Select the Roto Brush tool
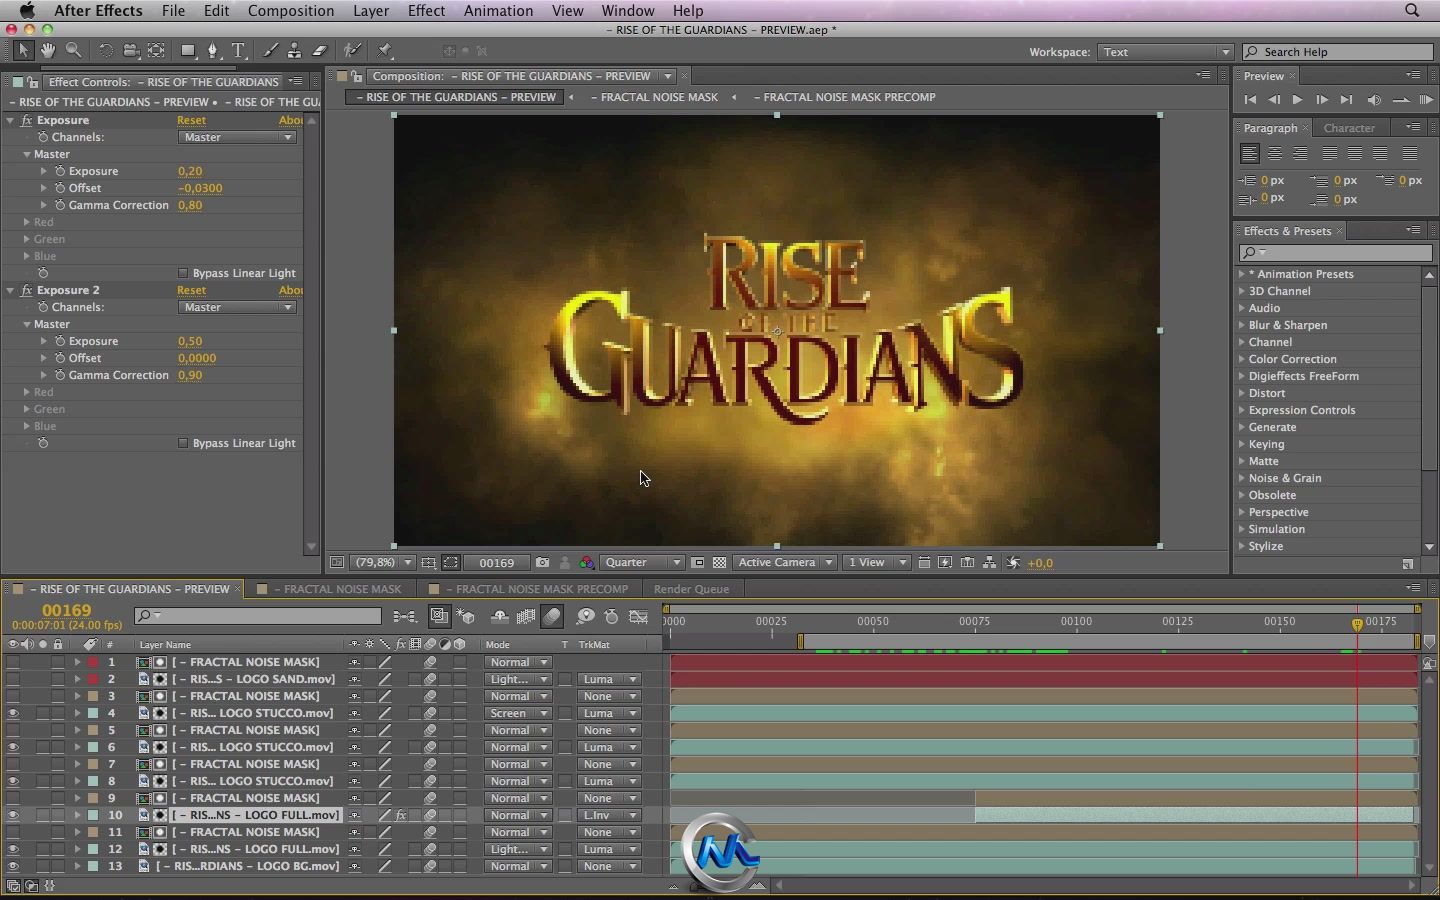1440x900 pixels. 352,50
